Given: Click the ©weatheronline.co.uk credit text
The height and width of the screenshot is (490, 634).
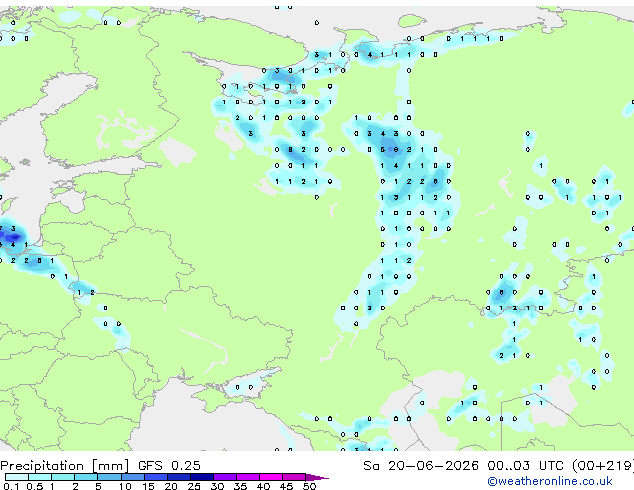Looking at the screenshot, I should click(x=549, y=481).
